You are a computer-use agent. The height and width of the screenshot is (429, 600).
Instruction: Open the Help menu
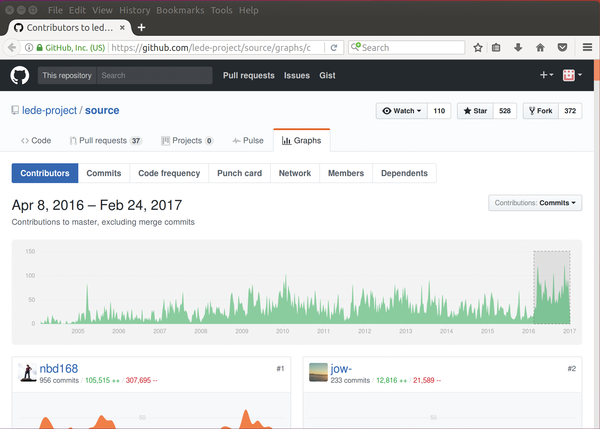pyautogui.click(x=249, y=10)
